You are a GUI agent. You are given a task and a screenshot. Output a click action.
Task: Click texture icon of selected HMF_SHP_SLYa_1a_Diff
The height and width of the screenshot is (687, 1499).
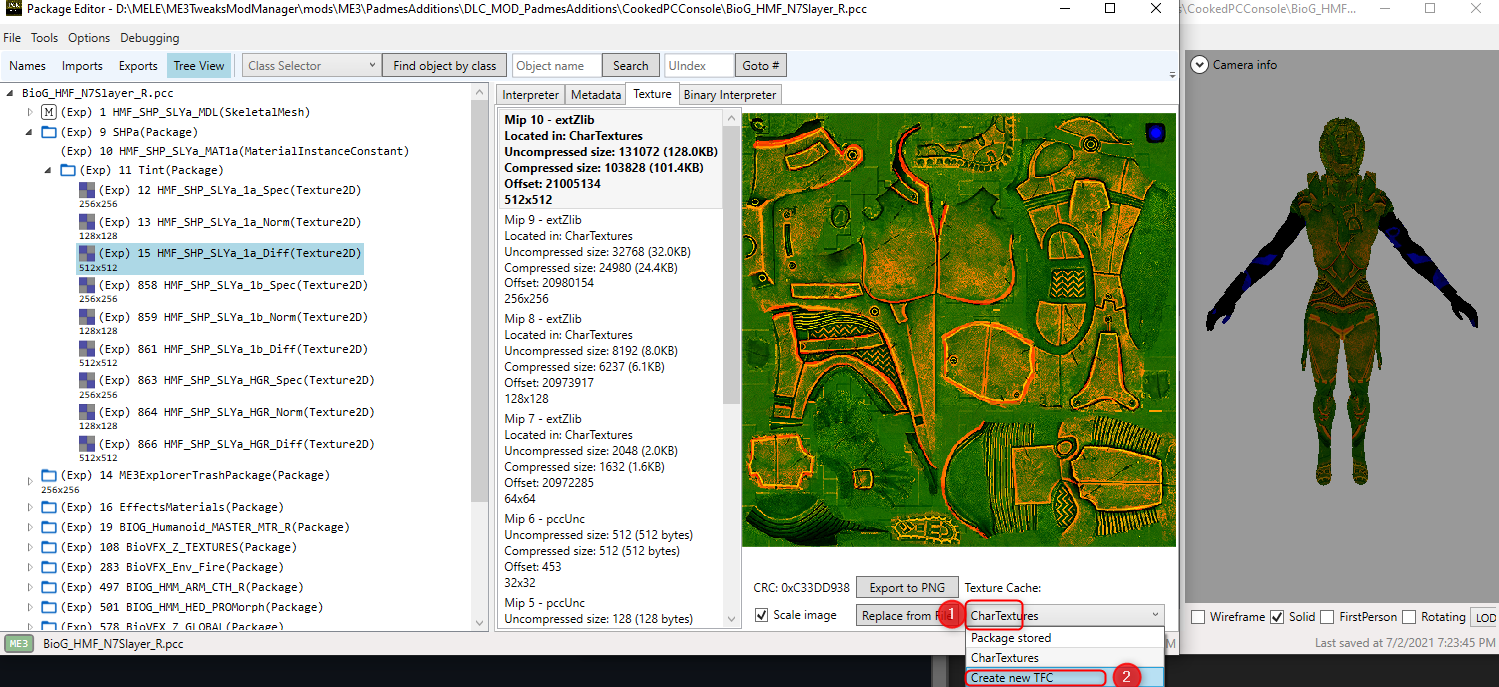click(x=87, y=254)
